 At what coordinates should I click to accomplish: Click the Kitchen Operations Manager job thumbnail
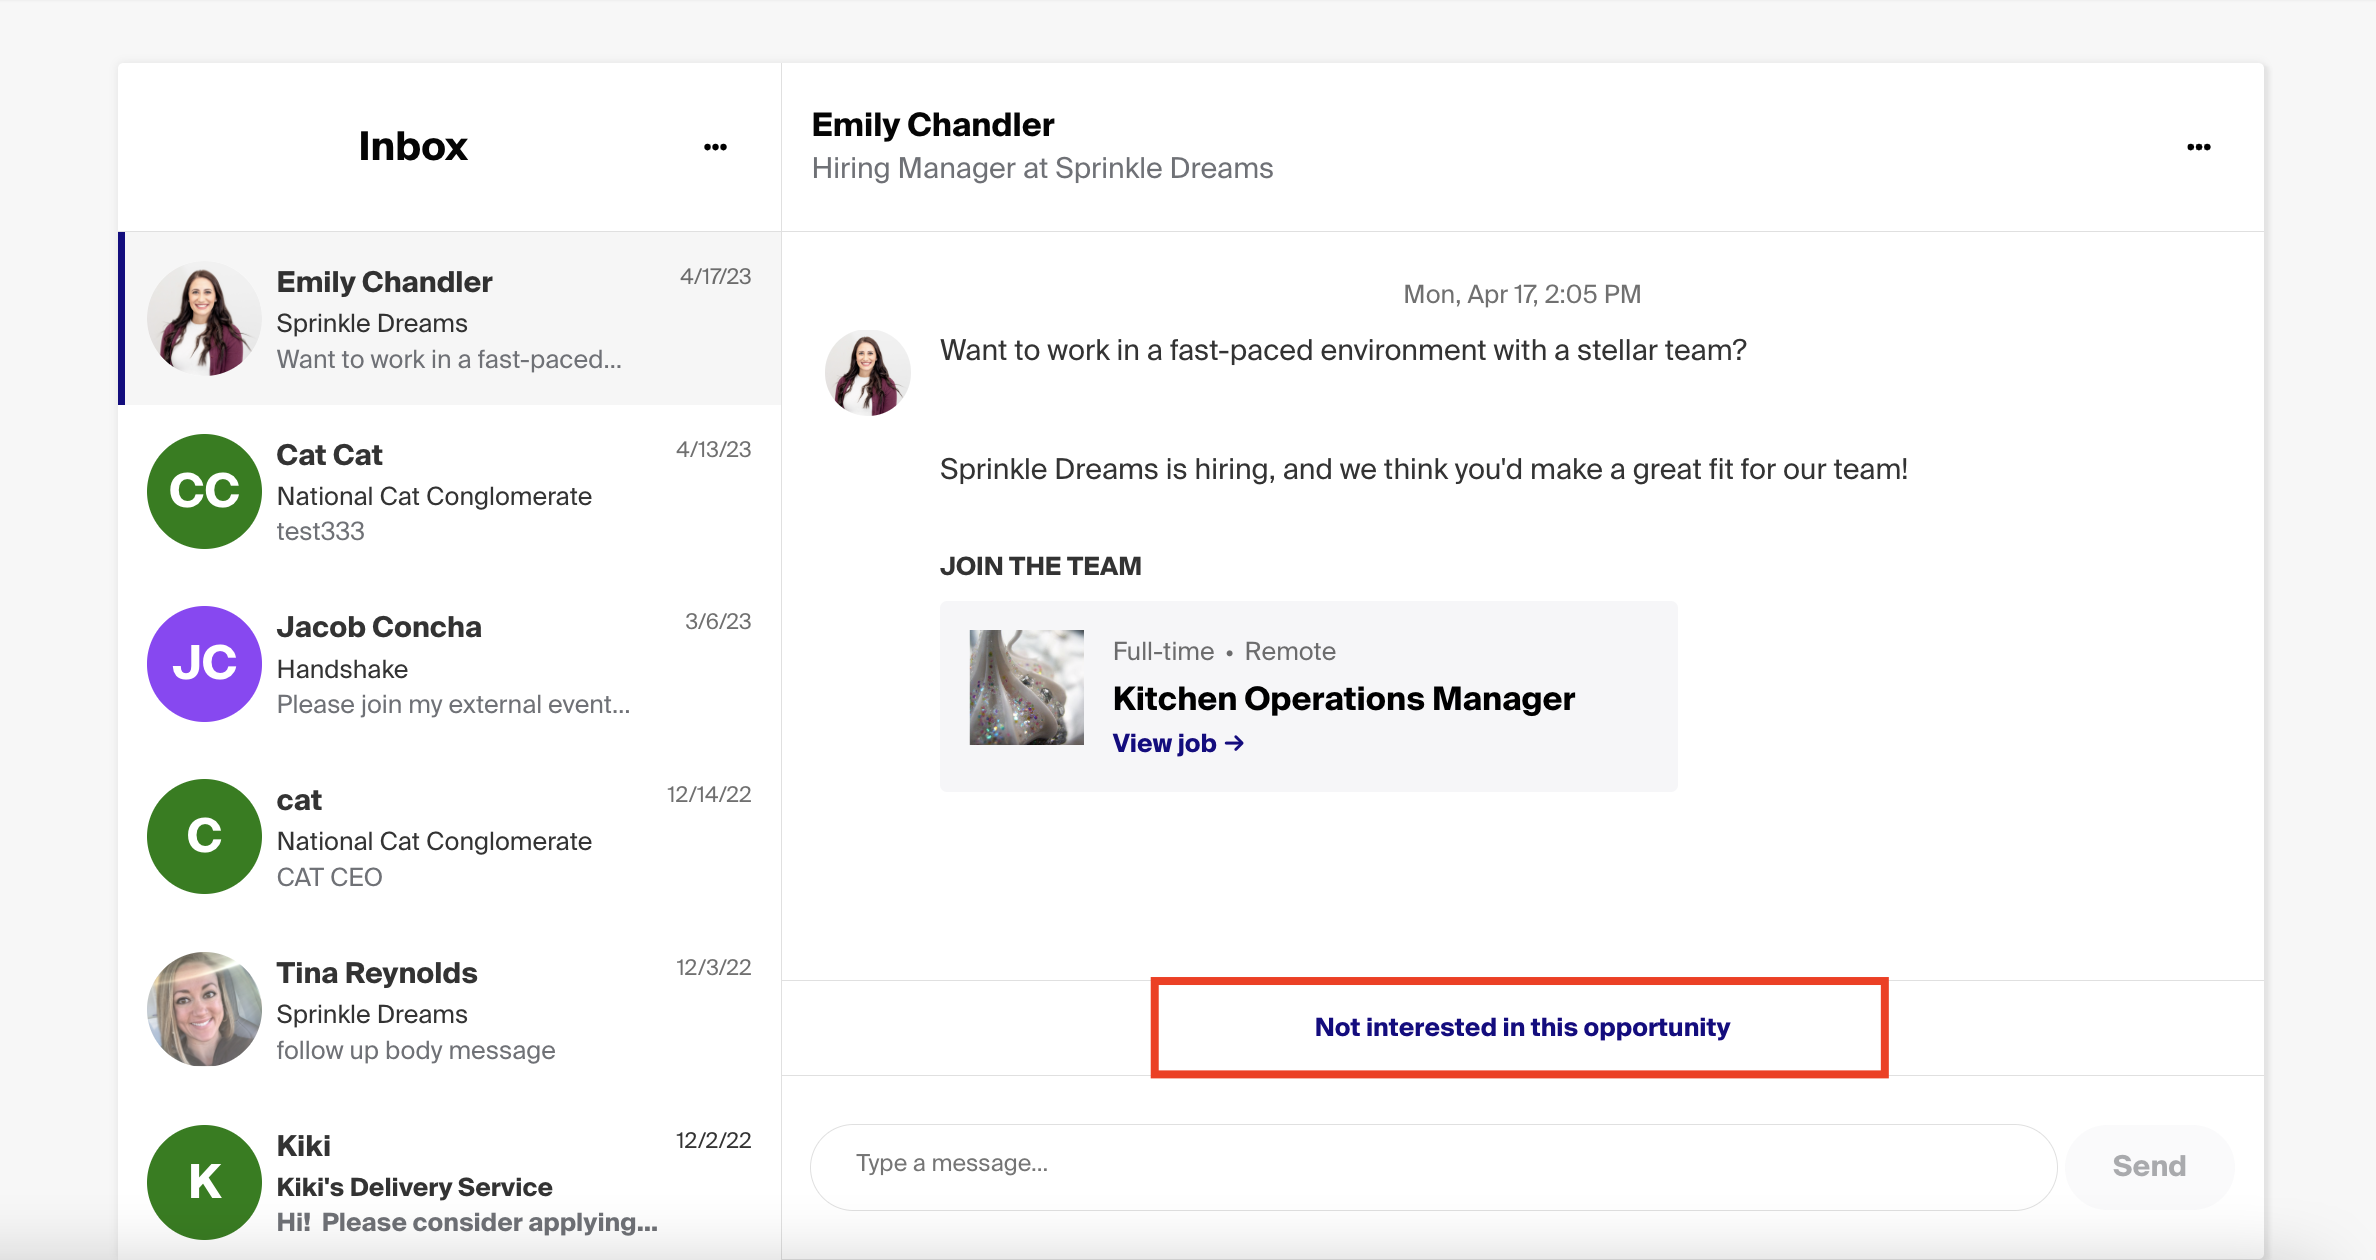click(1026, 687)
